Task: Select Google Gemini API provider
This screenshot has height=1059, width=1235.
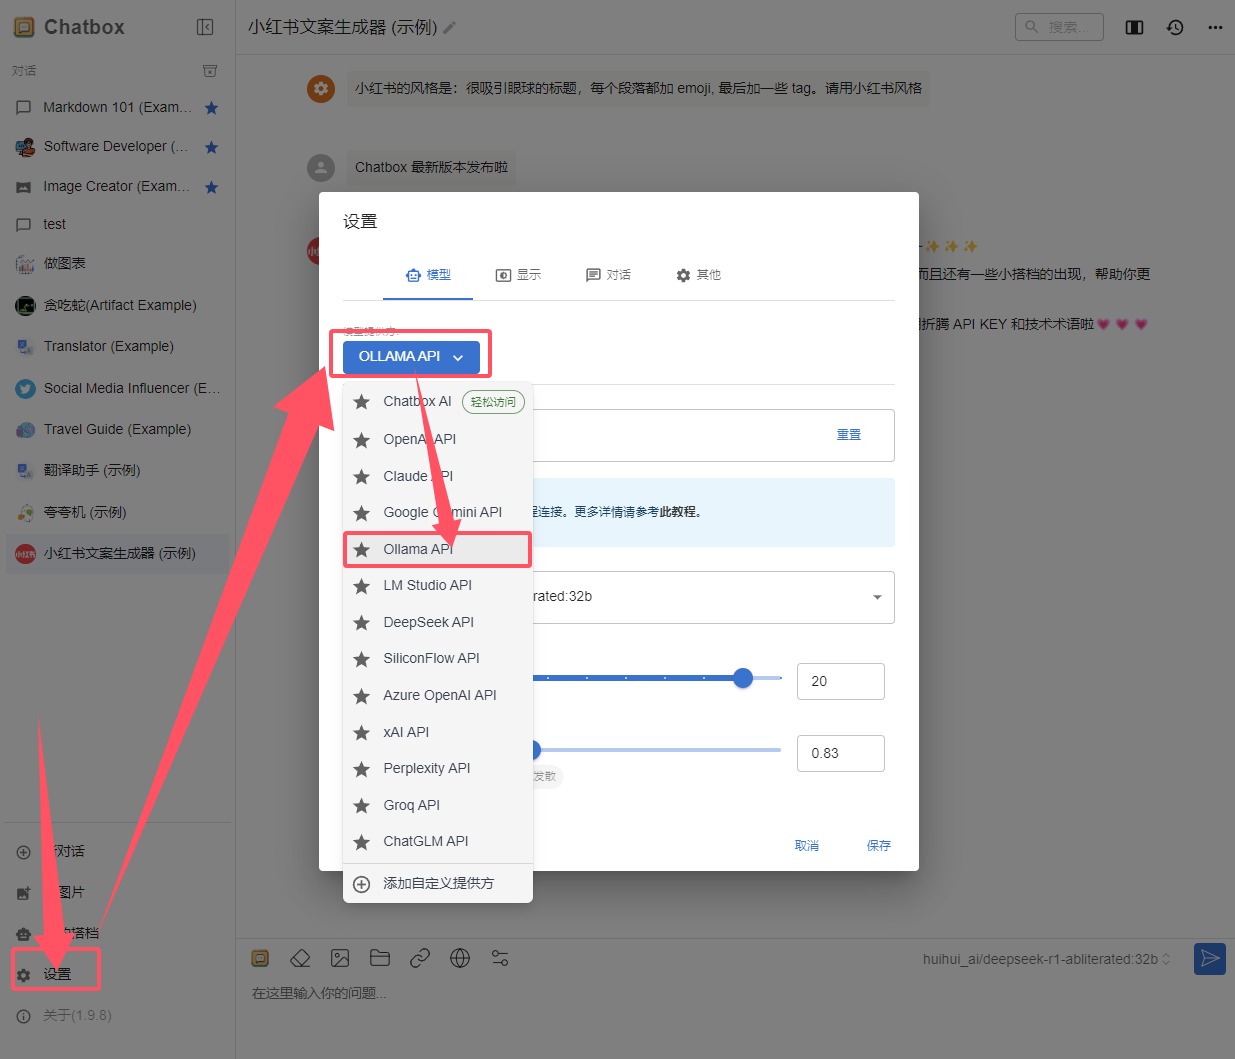Action: tap(438, 512)
